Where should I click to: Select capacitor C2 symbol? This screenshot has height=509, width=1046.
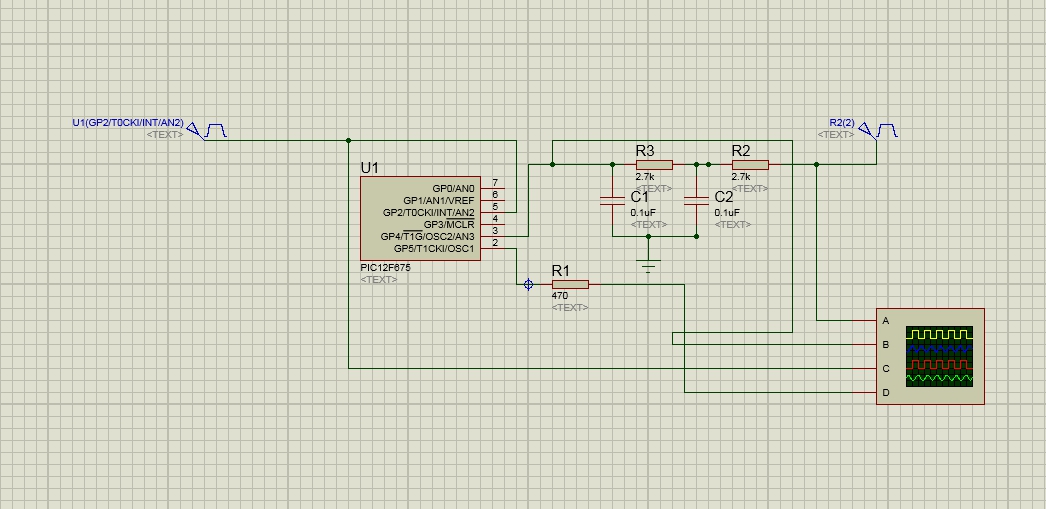point(696,200)
